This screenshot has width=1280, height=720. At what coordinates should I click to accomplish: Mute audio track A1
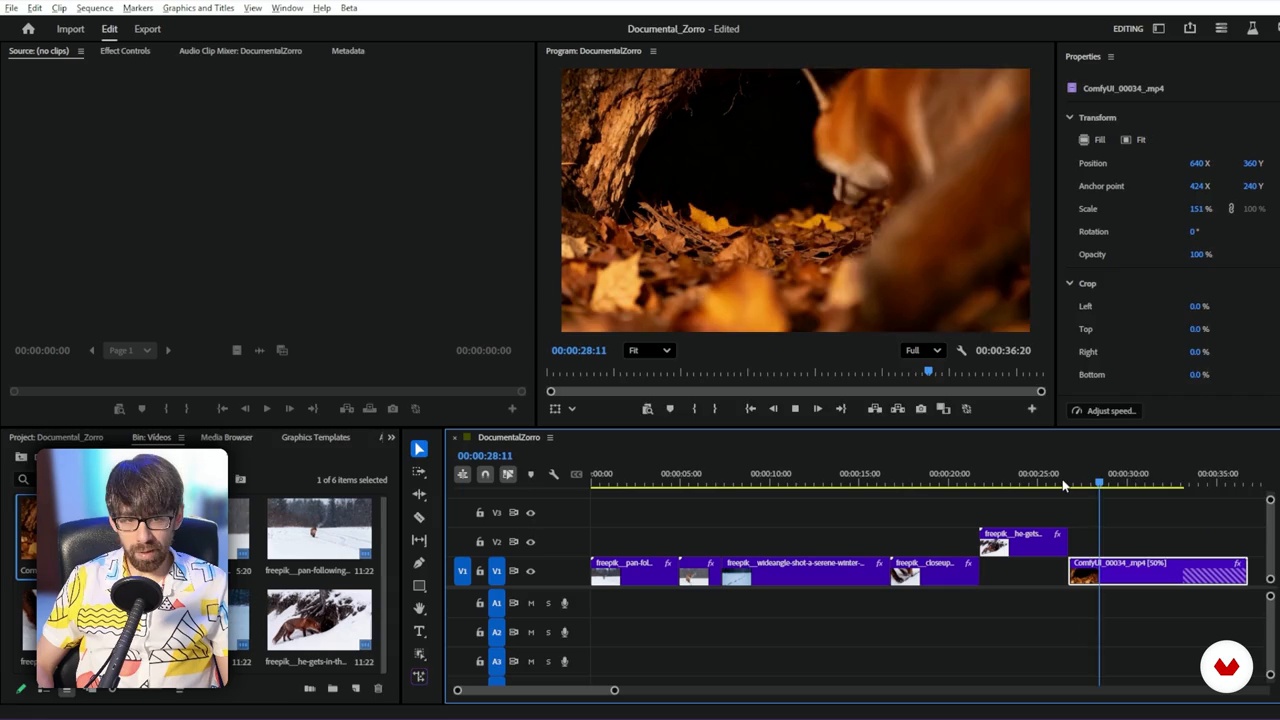(x=531, y=603)
